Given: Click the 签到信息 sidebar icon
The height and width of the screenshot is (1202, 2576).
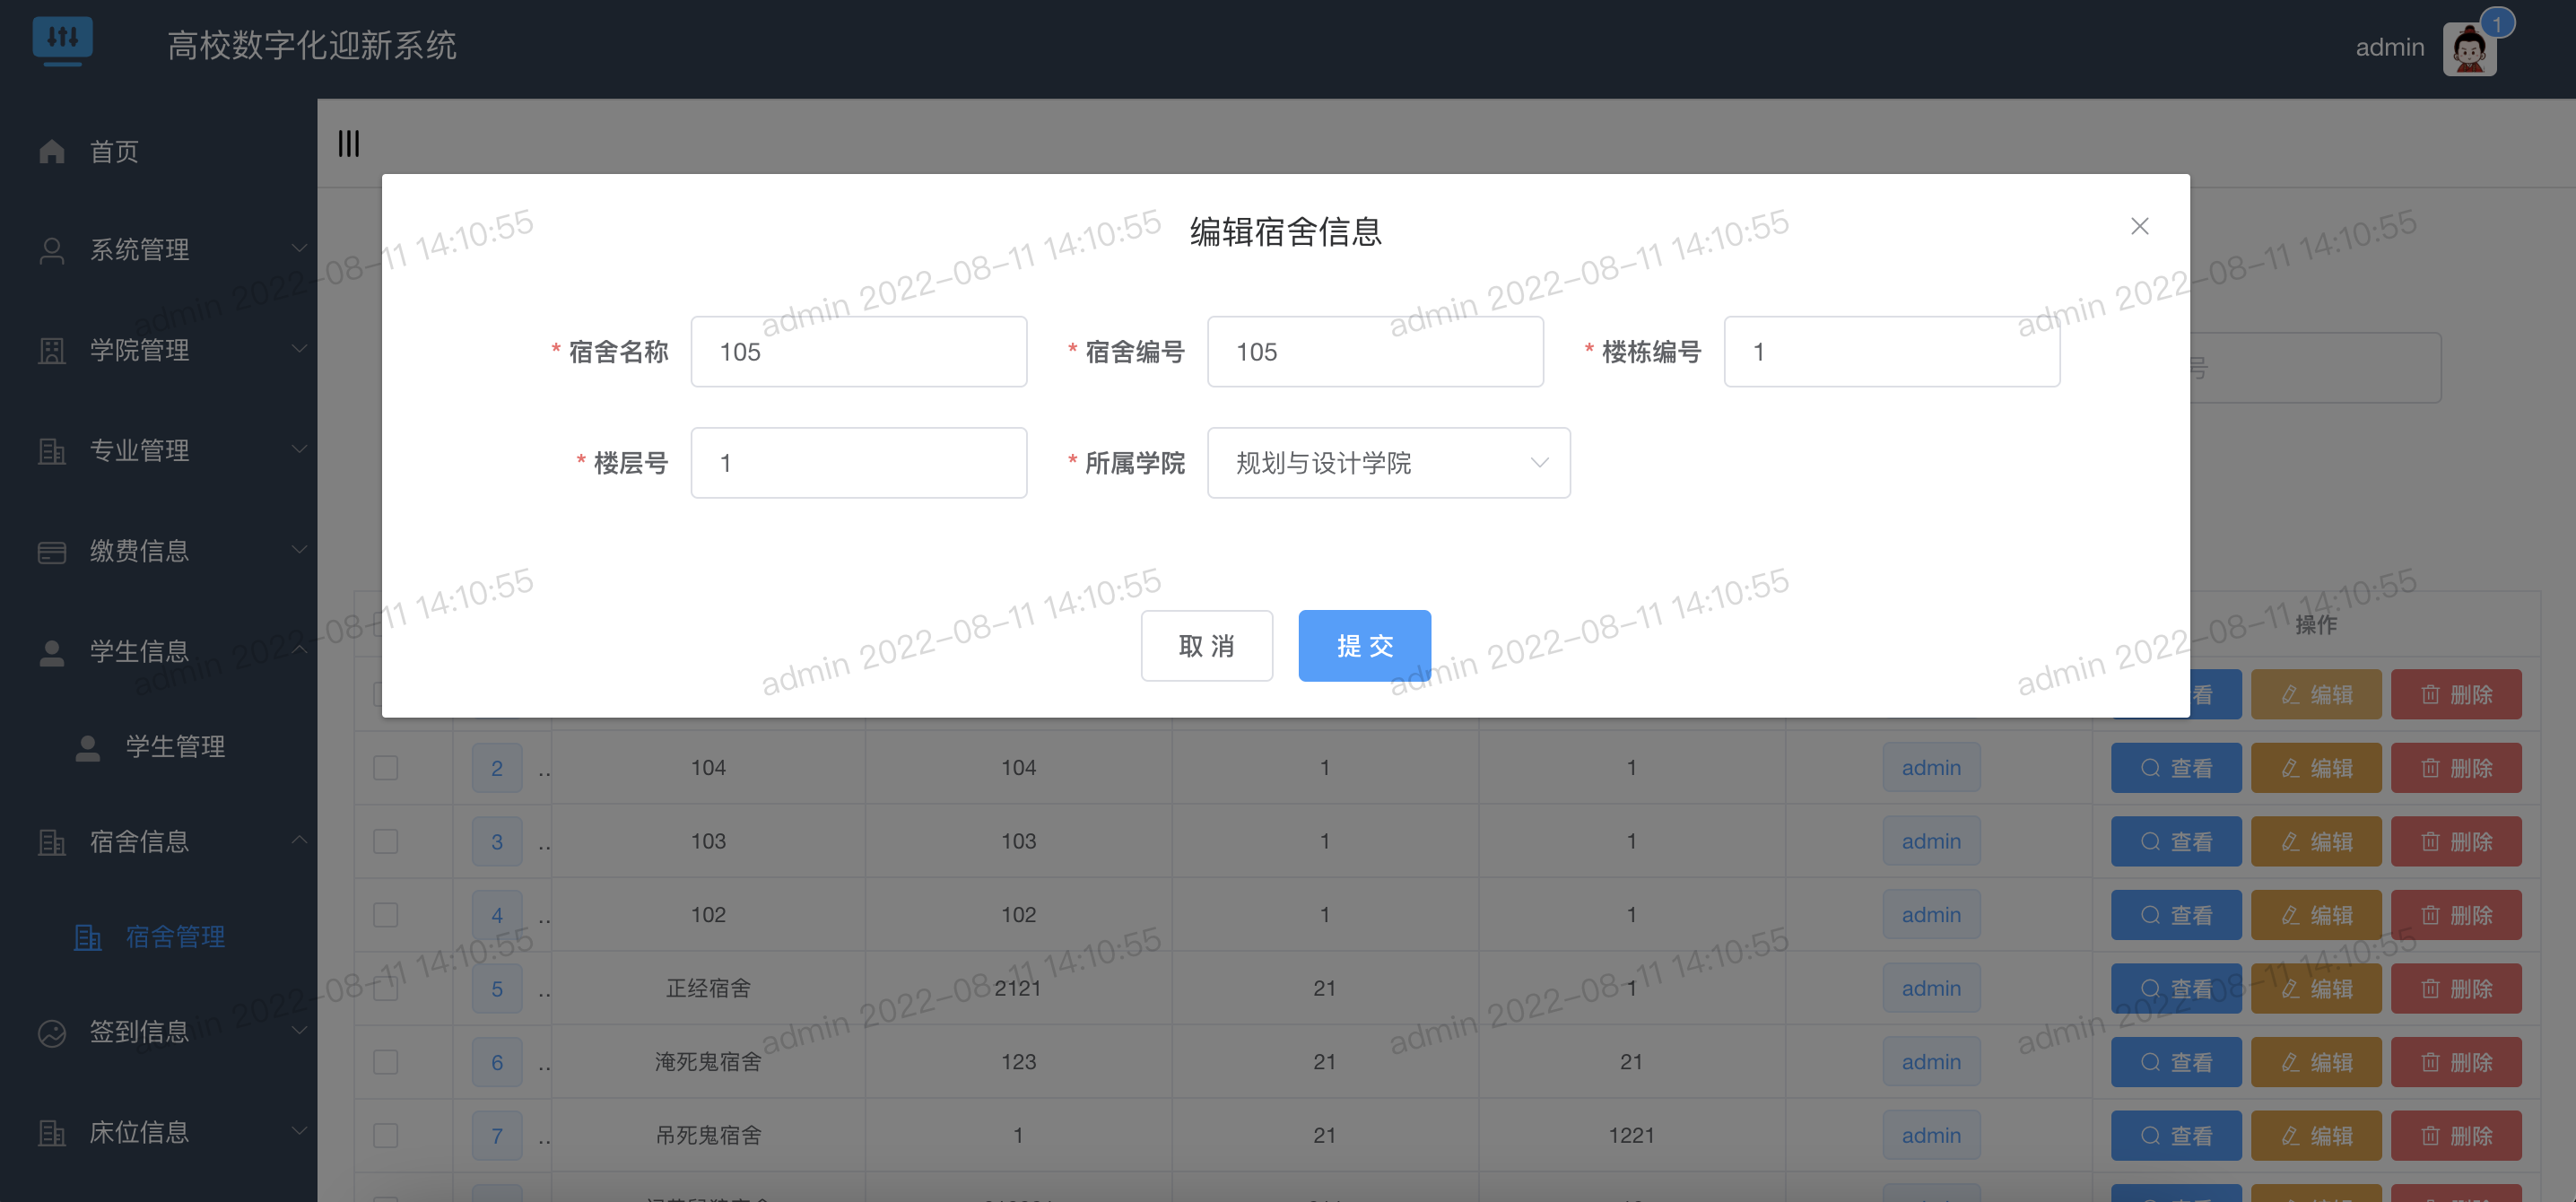Looking at the screenshot, I should [x=52, y=1032].
